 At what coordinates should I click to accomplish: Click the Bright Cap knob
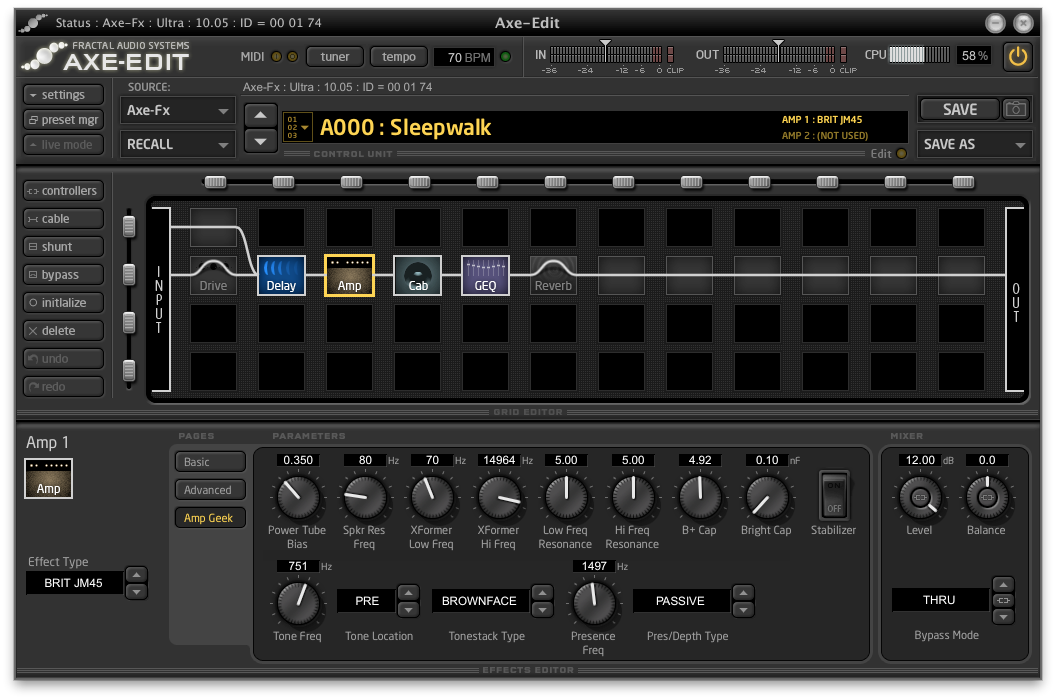(766, 497)
